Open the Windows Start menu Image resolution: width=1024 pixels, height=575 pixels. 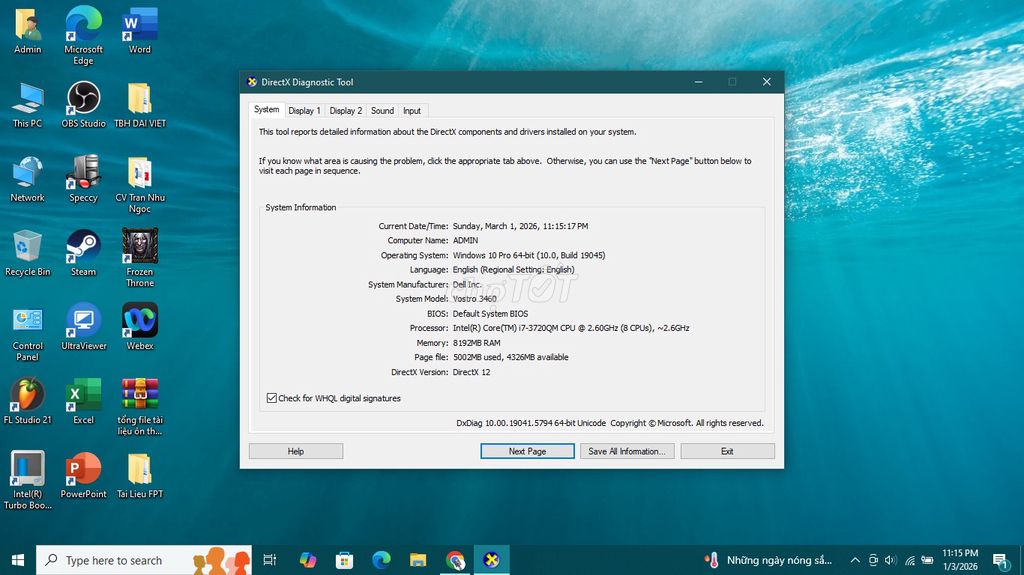(18, 560)
